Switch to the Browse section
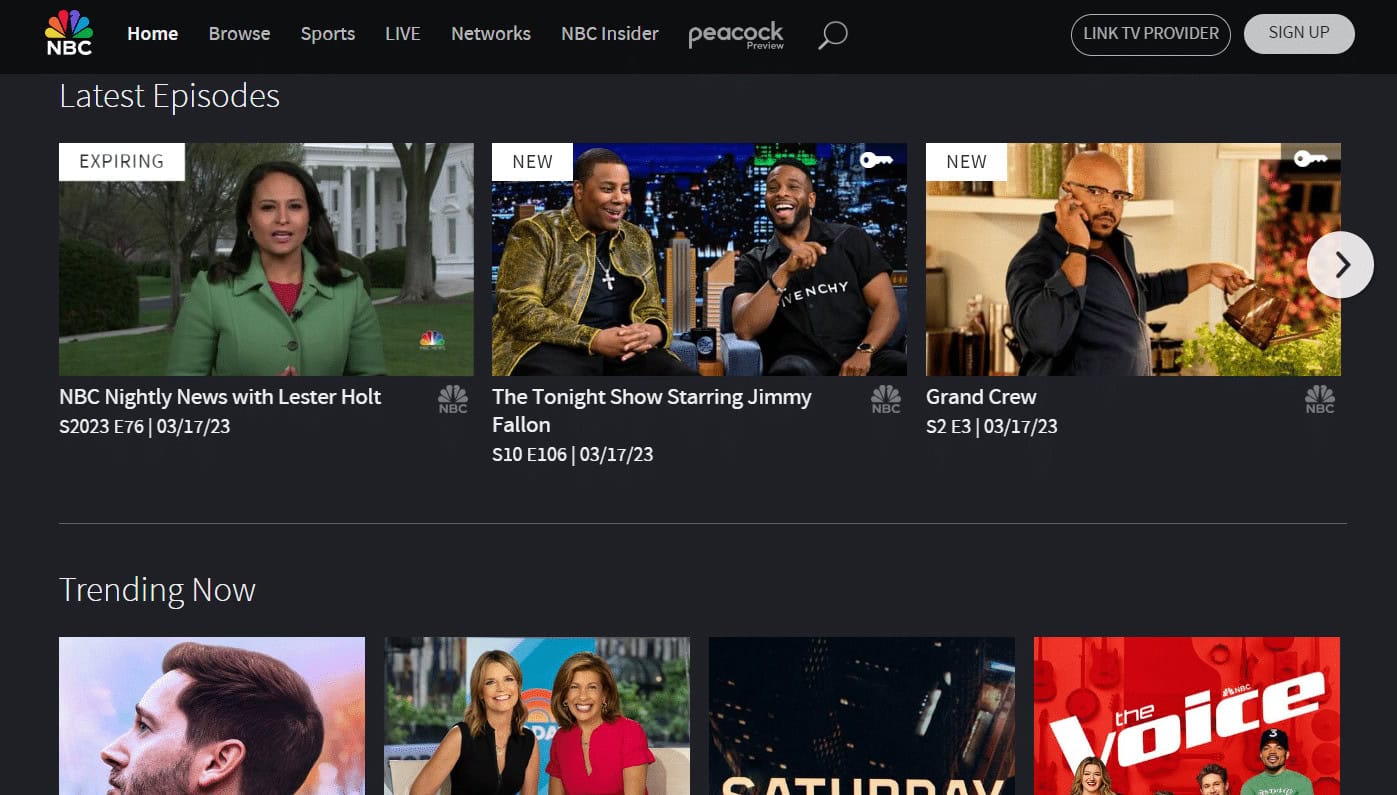Image resolution: width=1397 pixels, height=795 pixels. point(239,33)
